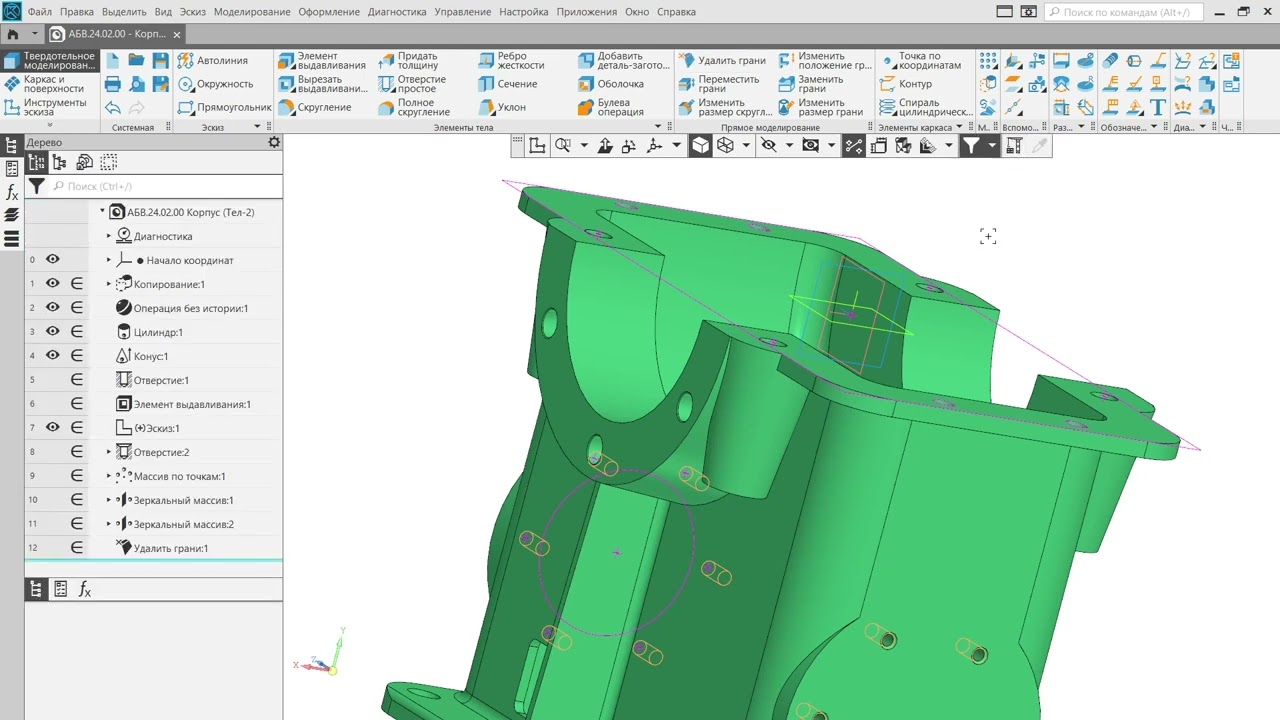Select the Окружность circle tool
Screen dimensions: 1280x720
click(215, 84)
